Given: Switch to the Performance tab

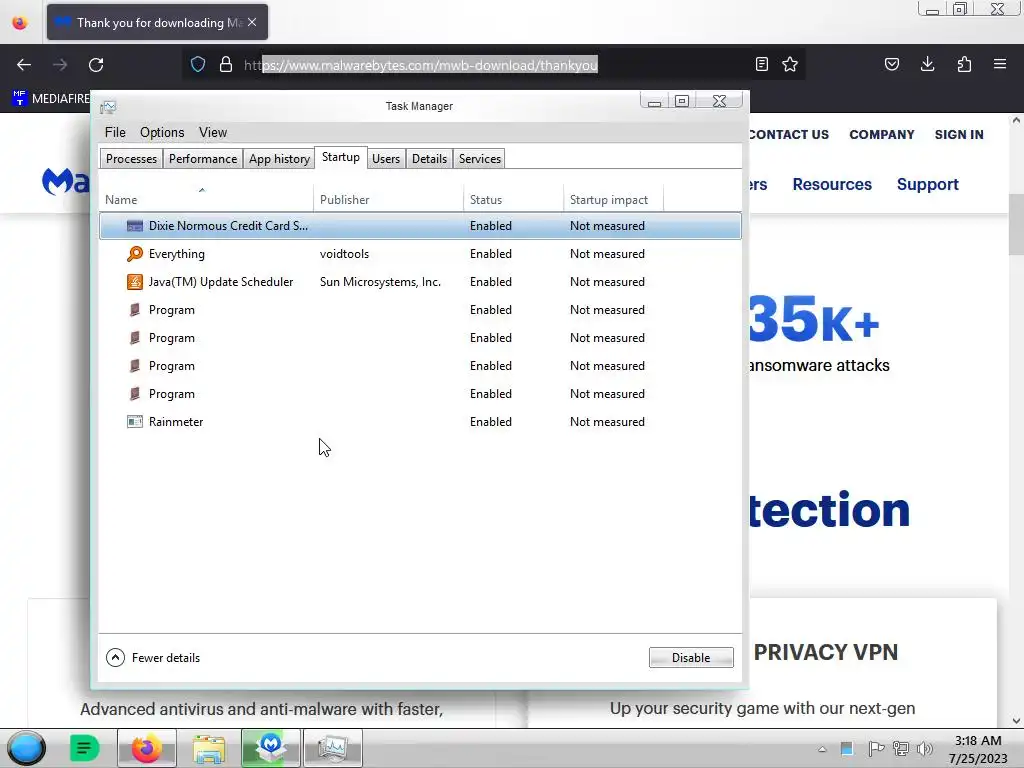Looking at the screenshot, I should [x=202, y=159].
